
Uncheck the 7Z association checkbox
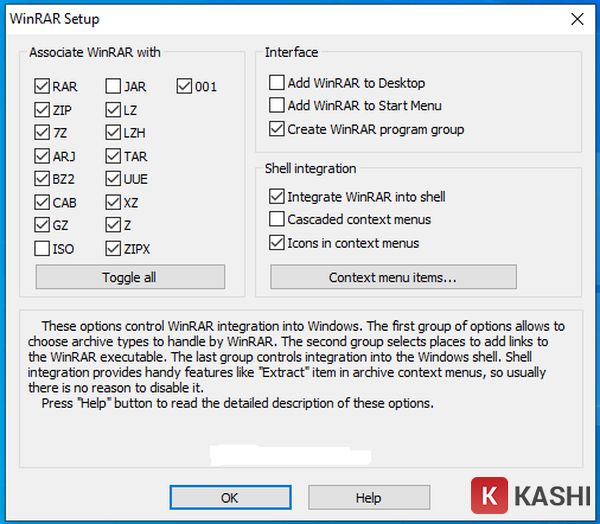coord(42,133)
